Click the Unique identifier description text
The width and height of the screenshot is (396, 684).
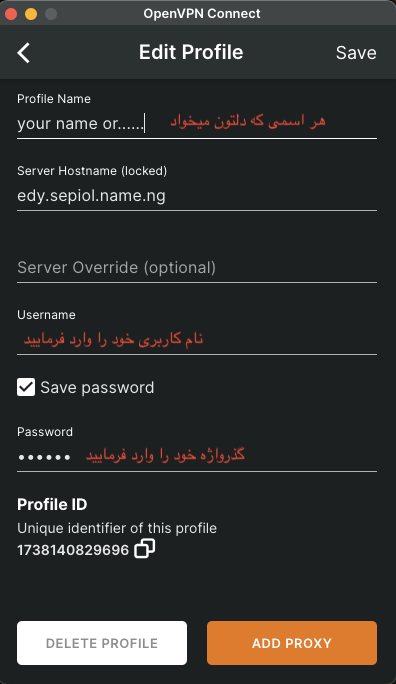click(117, 528)
